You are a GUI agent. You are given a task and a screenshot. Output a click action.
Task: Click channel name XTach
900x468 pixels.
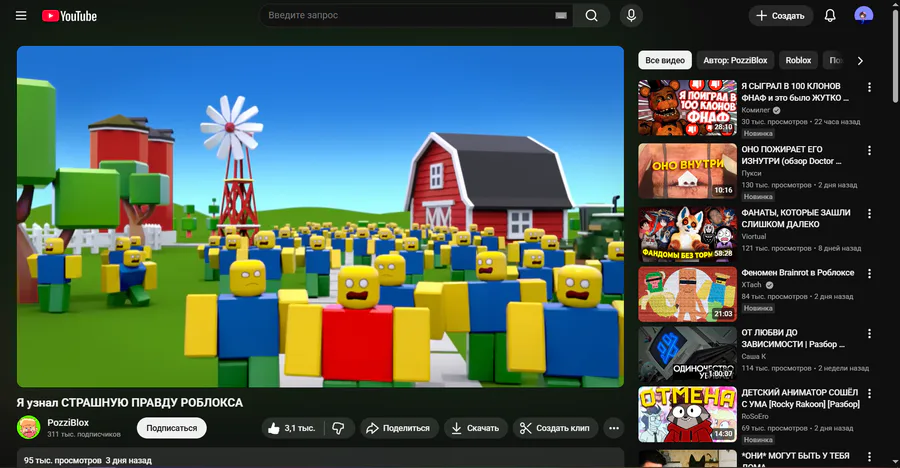[x=751, y=285]
